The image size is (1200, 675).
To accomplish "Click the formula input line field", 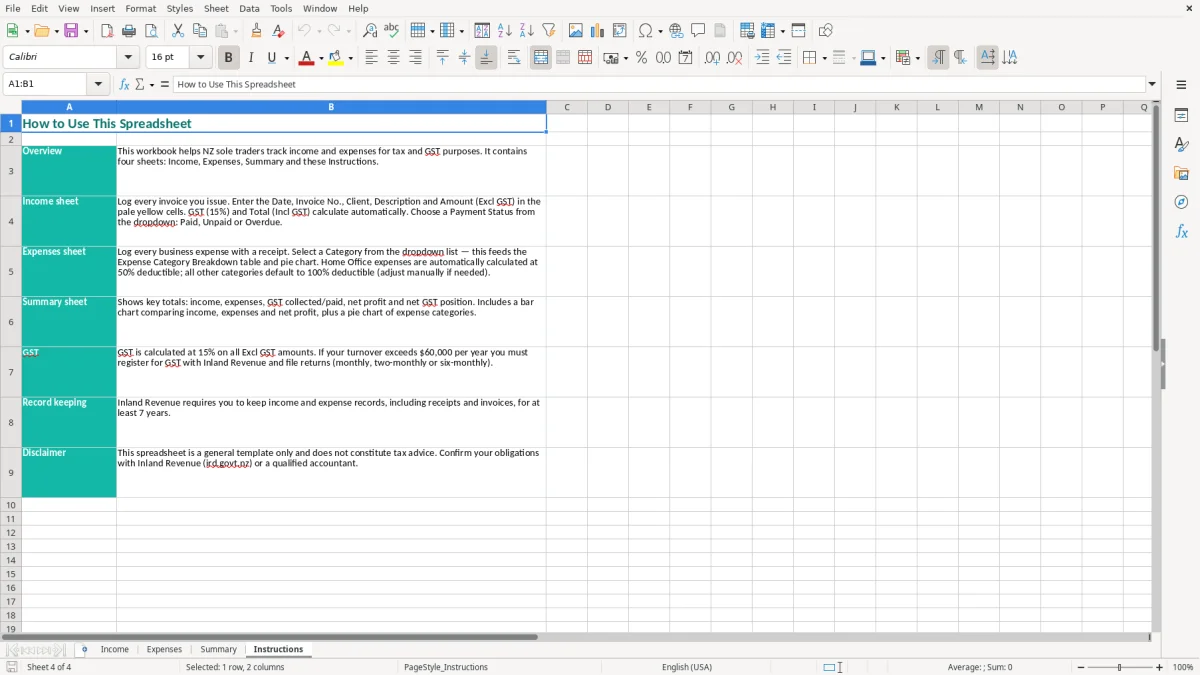I will click(659, 84).
